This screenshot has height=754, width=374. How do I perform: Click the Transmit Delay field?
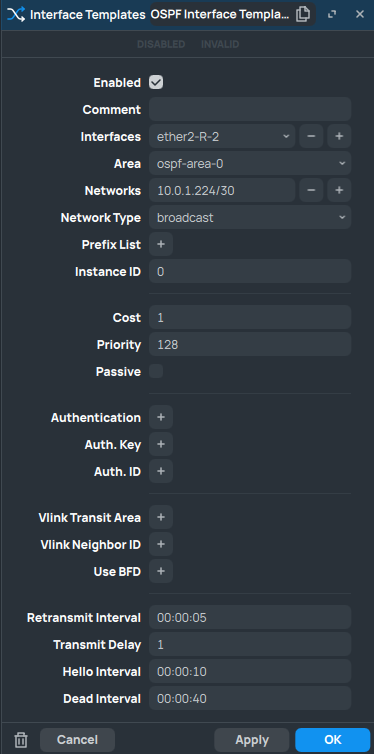click(250, 644)
